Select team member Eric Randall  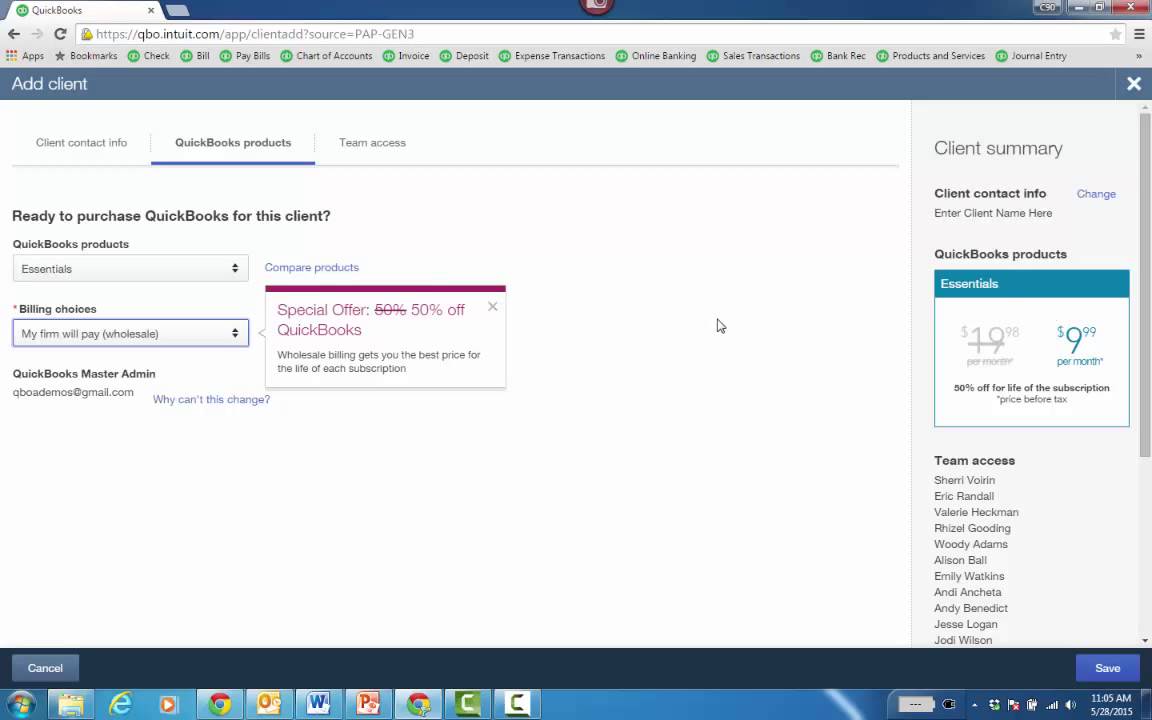click(x=964, y=496)
